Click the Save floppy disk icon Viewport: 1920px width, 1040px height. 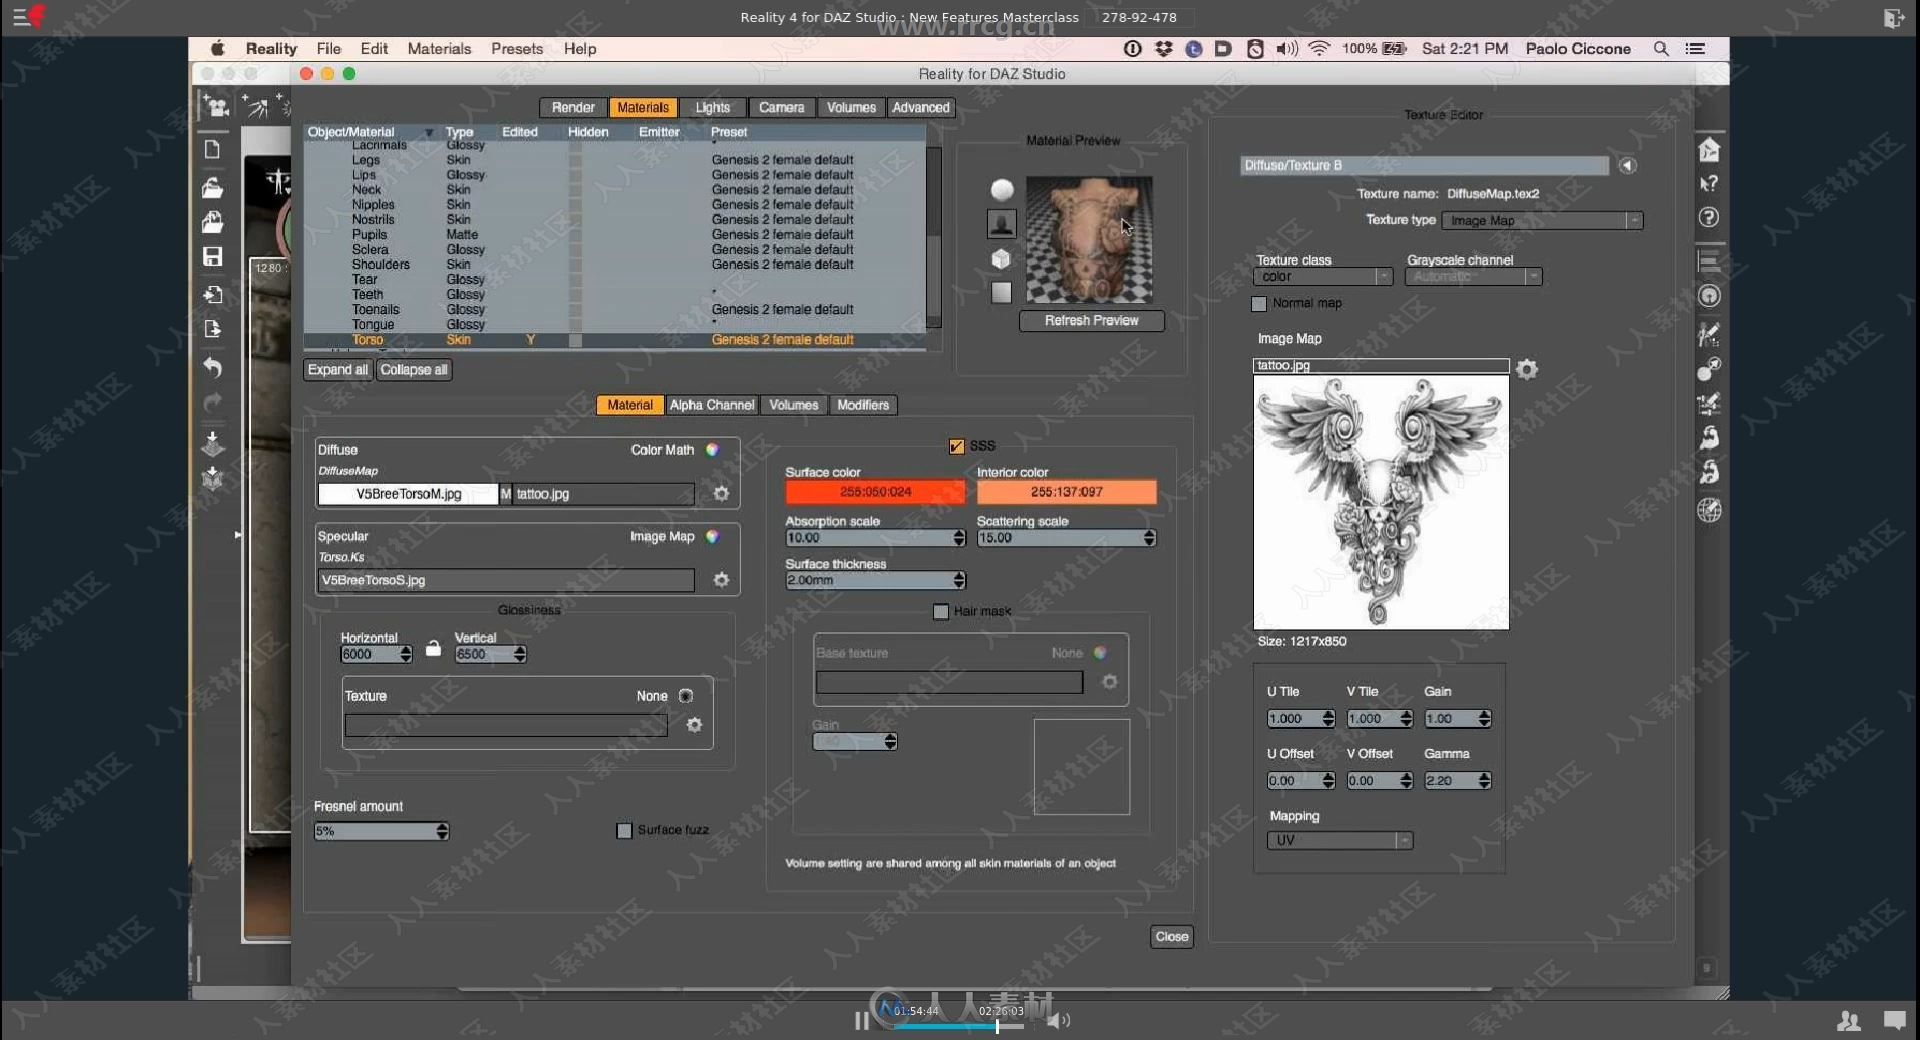(x=212, y=257)
